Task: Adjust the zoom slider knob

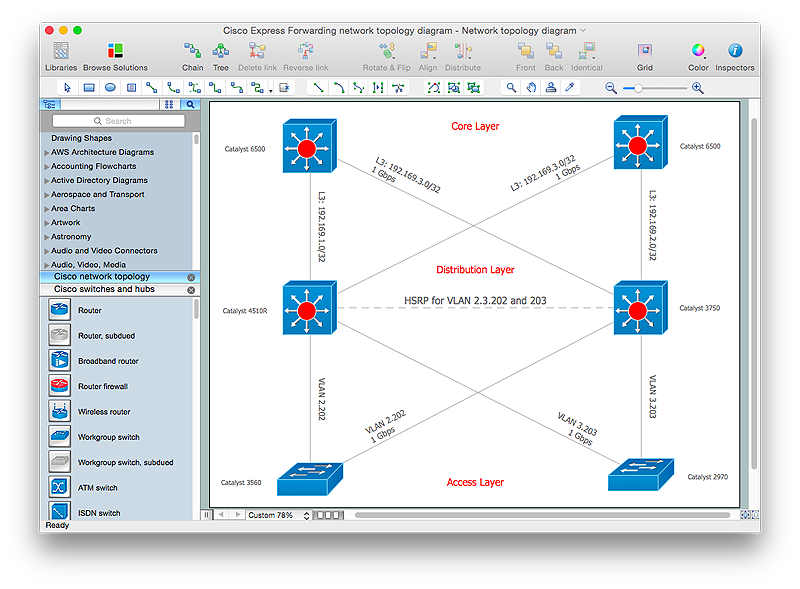Action: (x=638, y=88)
